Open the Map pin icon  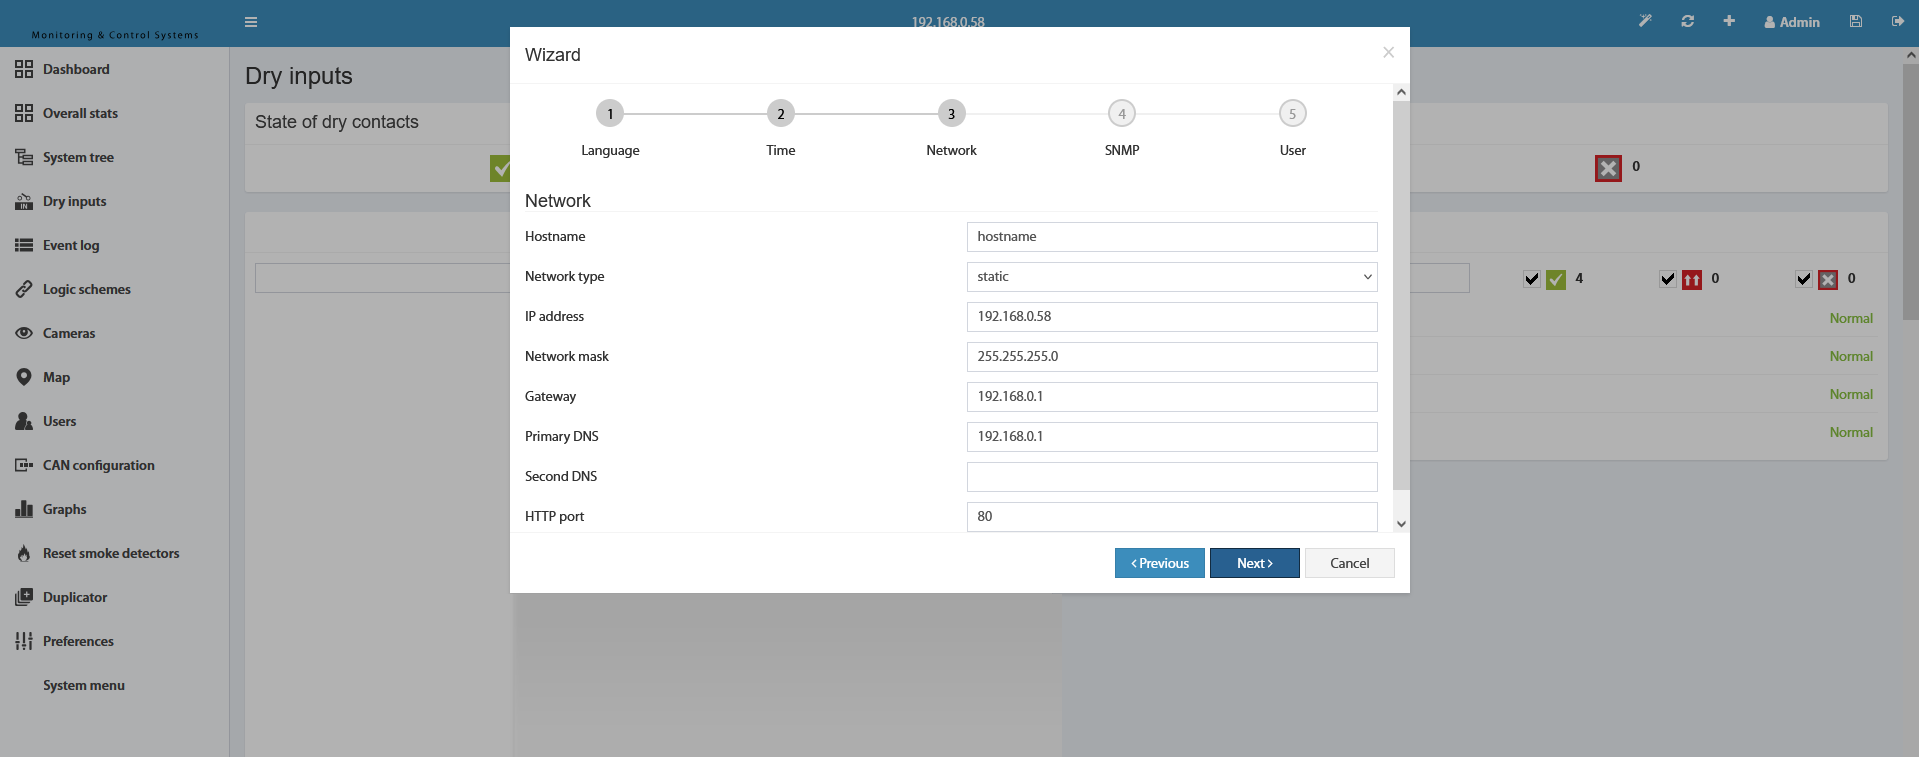coord(24,377)
